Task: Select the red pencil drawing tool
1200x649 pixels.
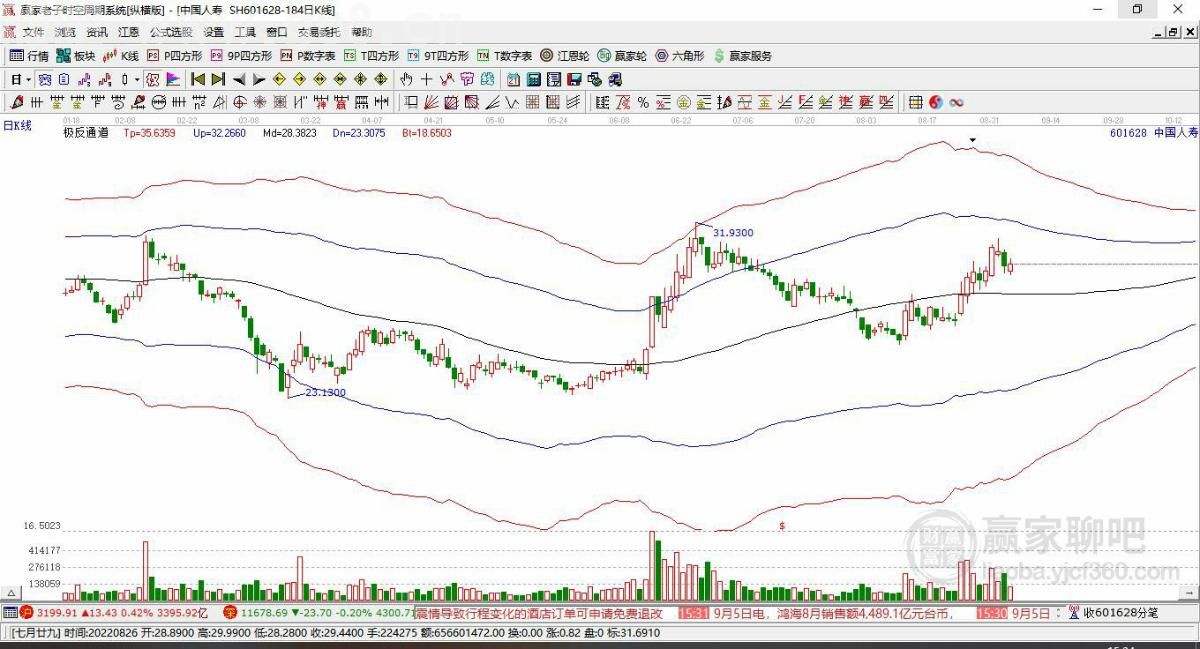Action: point(16,102)
